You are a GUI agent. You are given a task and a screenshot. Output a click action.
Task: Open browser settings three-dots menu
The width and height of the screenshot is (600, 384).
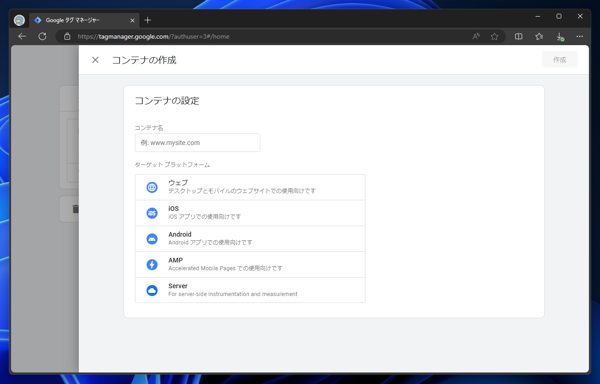(x=580, y=36)
